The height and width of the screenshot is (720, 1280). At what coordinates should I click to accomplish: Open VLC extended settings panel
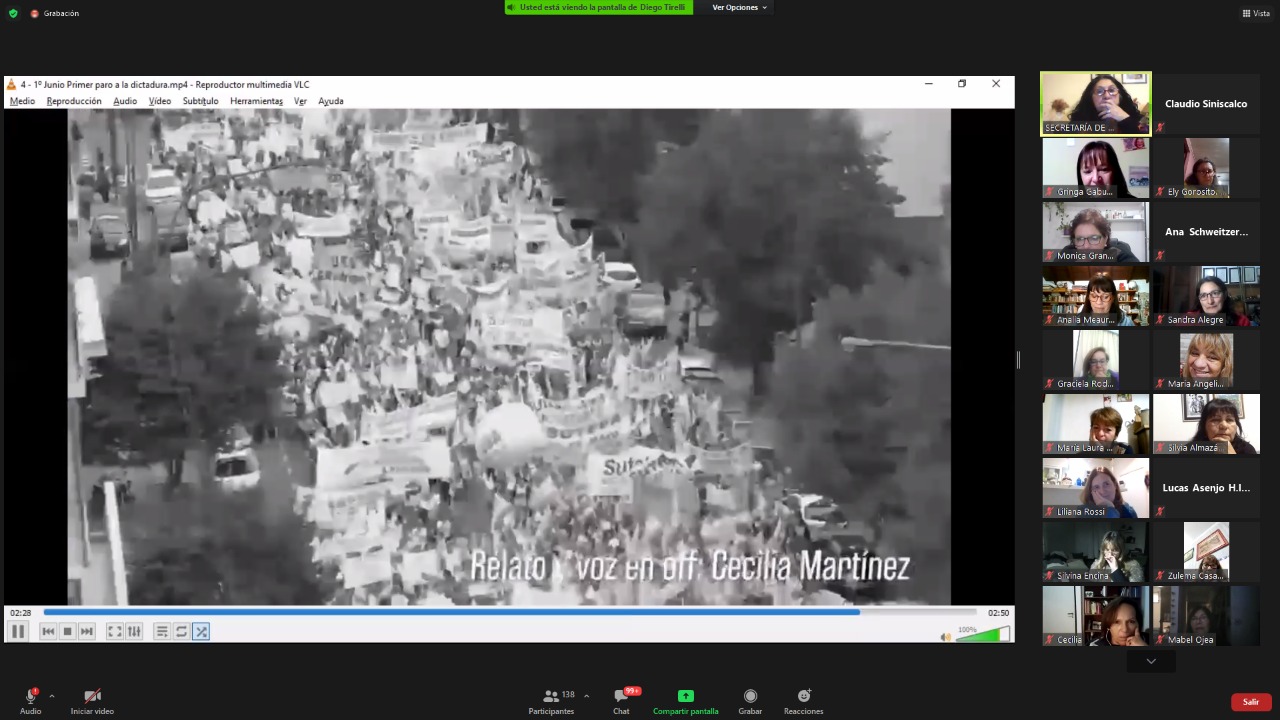(x=134, y=631)
